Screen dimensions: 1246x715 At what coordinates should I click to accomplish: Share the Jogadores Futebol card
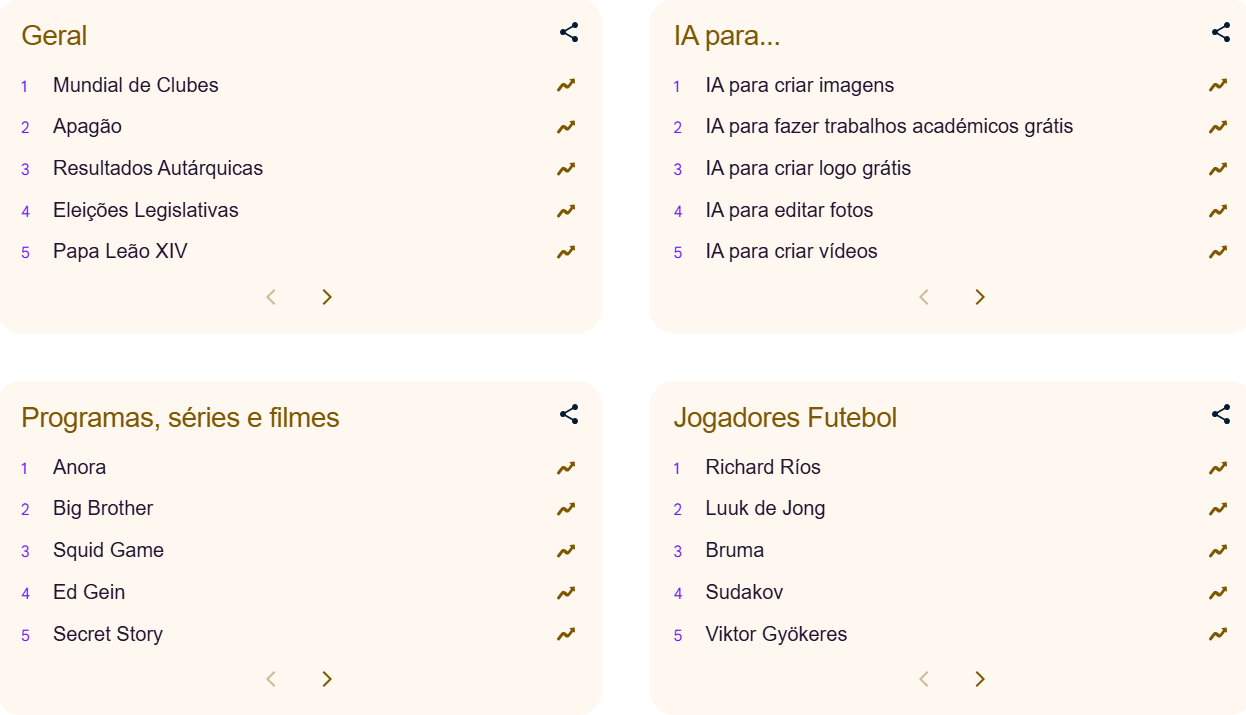(x=1221, y=414)
